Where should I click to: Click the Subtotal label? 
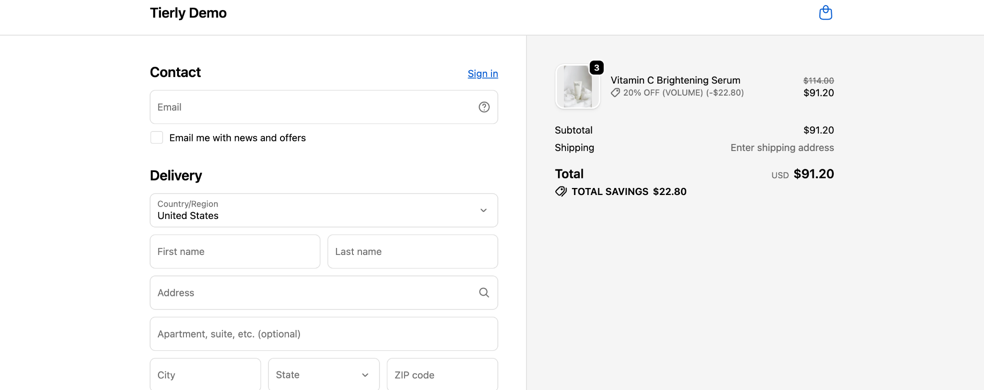pos(574,131)
